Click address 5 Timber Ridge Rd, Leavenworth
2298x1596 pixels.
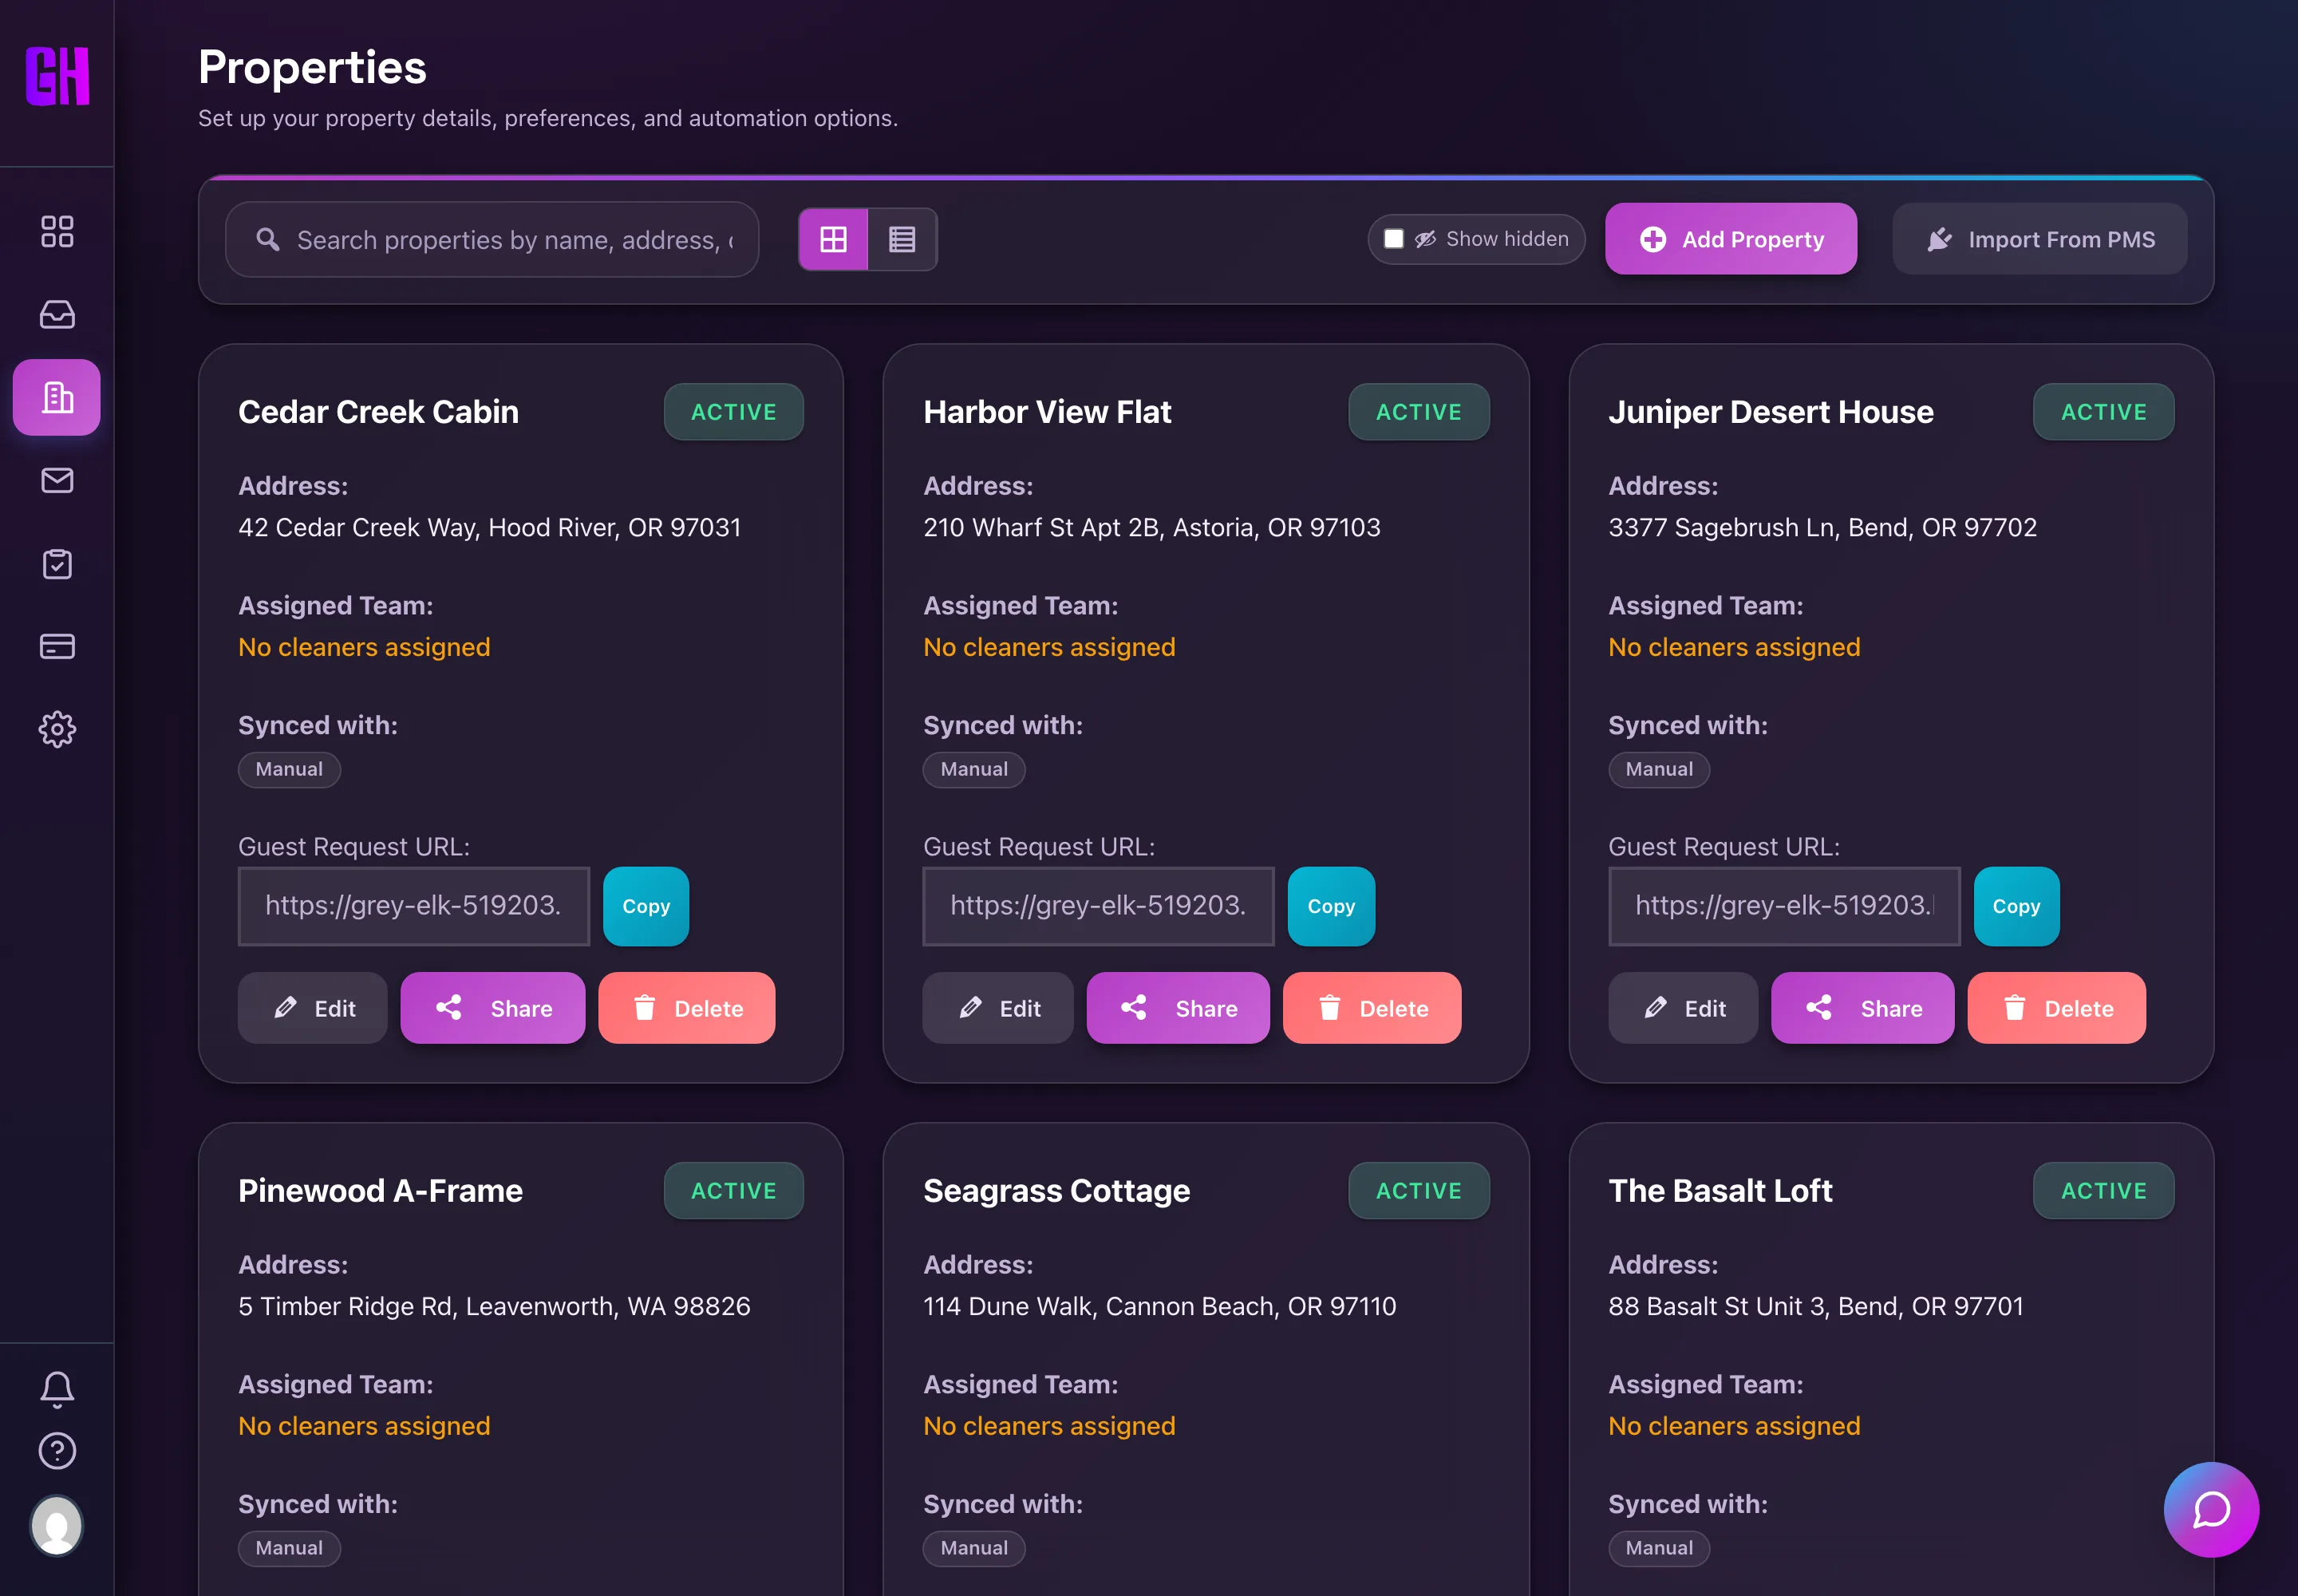click(494, 1306)
